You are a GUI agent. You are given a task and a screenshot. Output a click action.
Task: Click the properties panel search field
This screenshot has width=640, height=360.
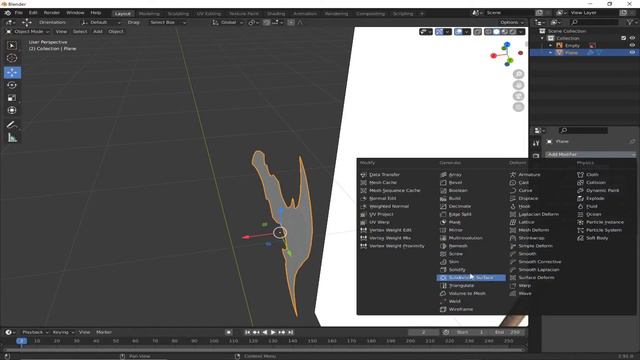pos(584,130)
